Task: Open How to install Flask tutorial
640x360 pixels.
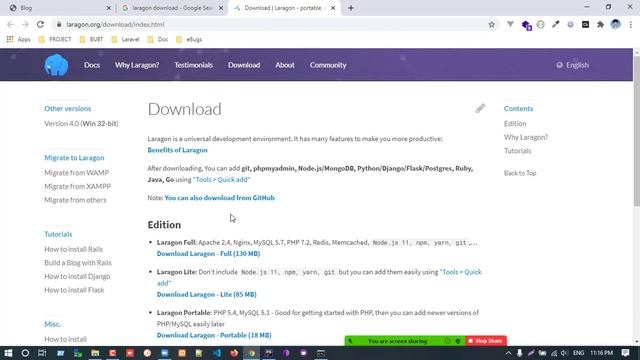Action: tap(74, 290)
